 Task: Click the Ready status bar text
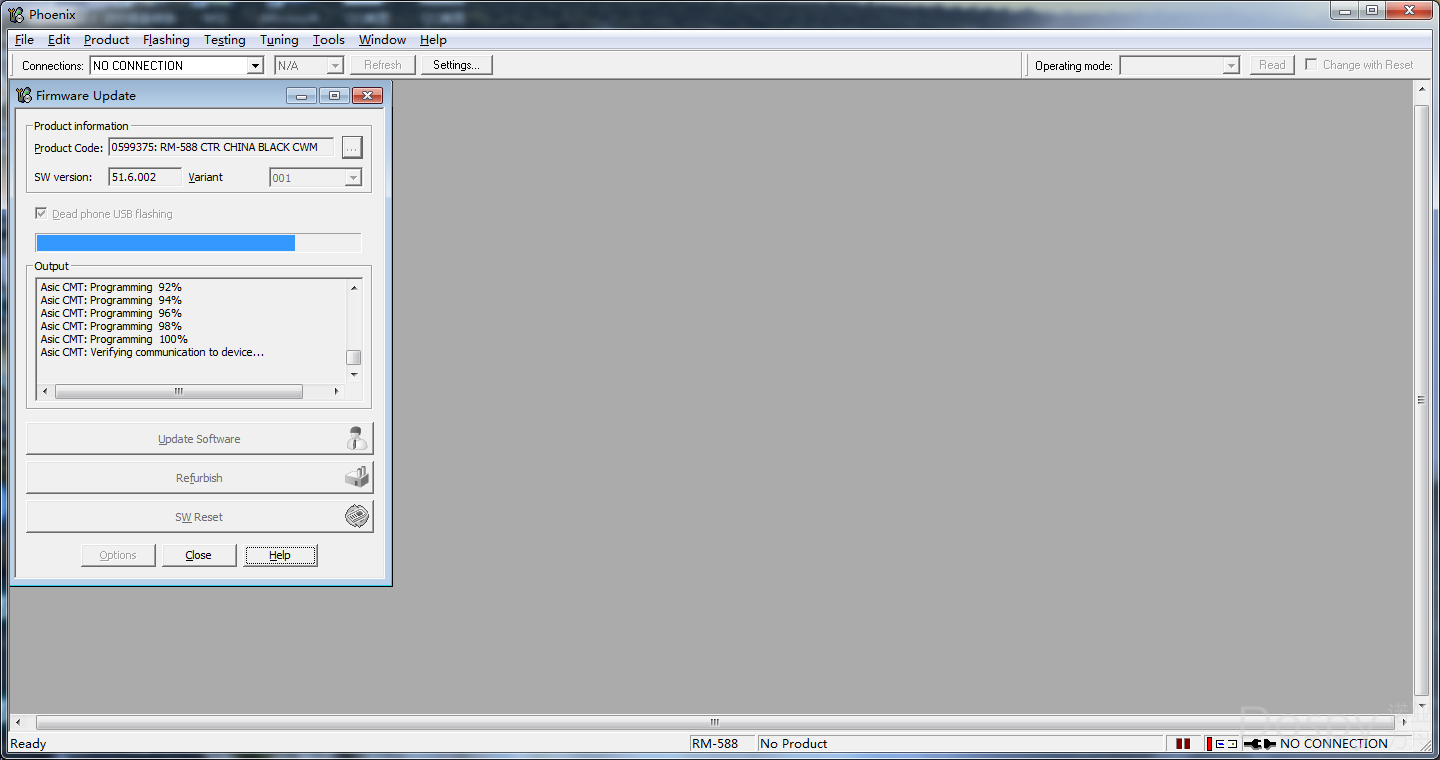coord(28,743)
